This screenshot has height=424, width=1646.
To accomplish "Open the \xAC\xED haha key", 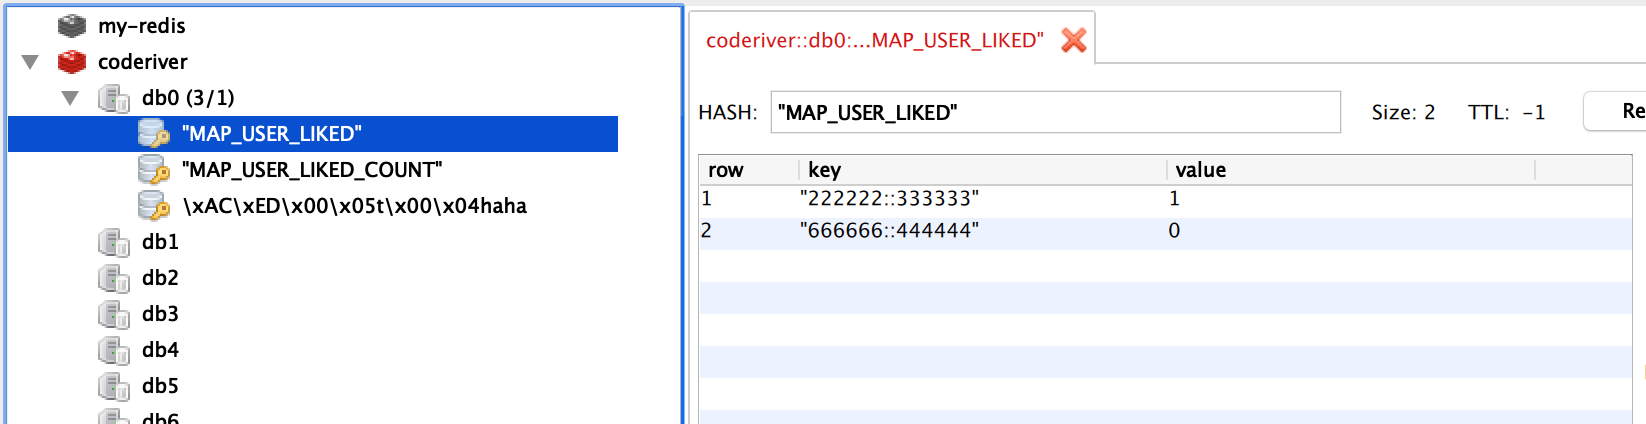I will coord(355,206).
